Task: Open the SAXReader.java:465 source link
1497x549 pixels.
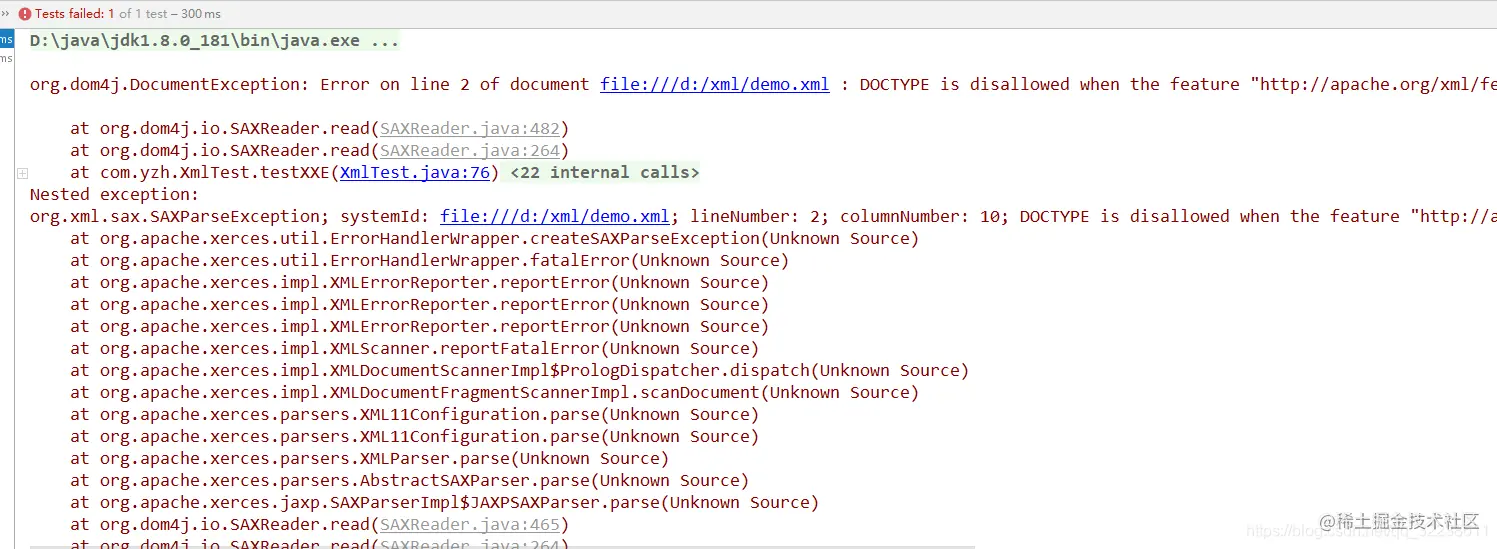Action: click(x=469, y=524)
